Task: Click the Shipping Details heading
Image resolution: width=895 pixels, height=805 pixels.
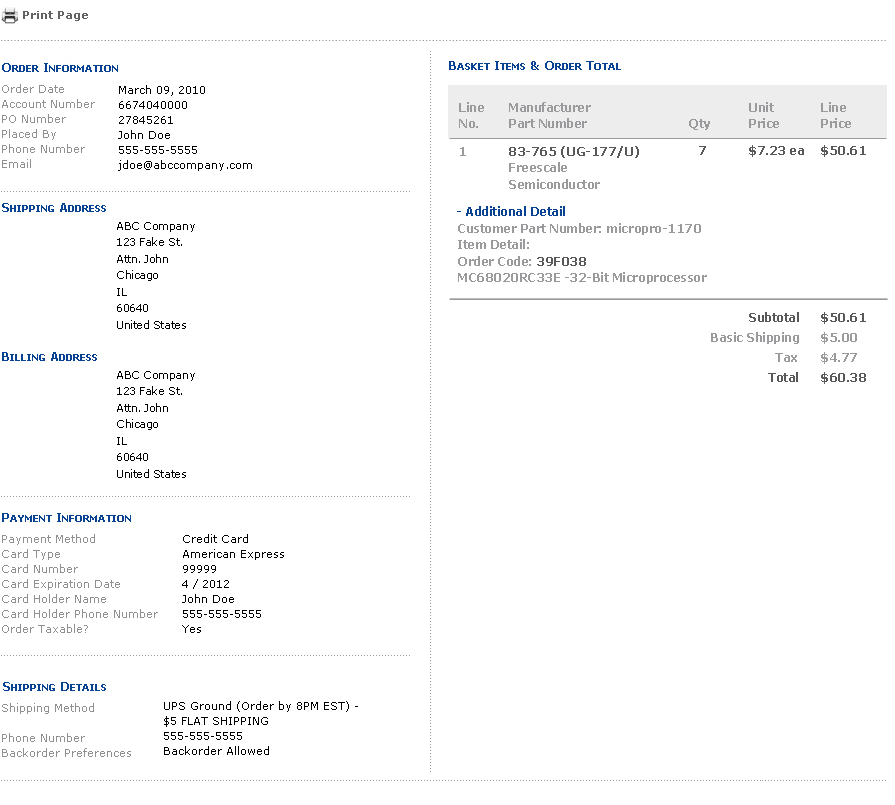Action: click(x=54, y=687)
